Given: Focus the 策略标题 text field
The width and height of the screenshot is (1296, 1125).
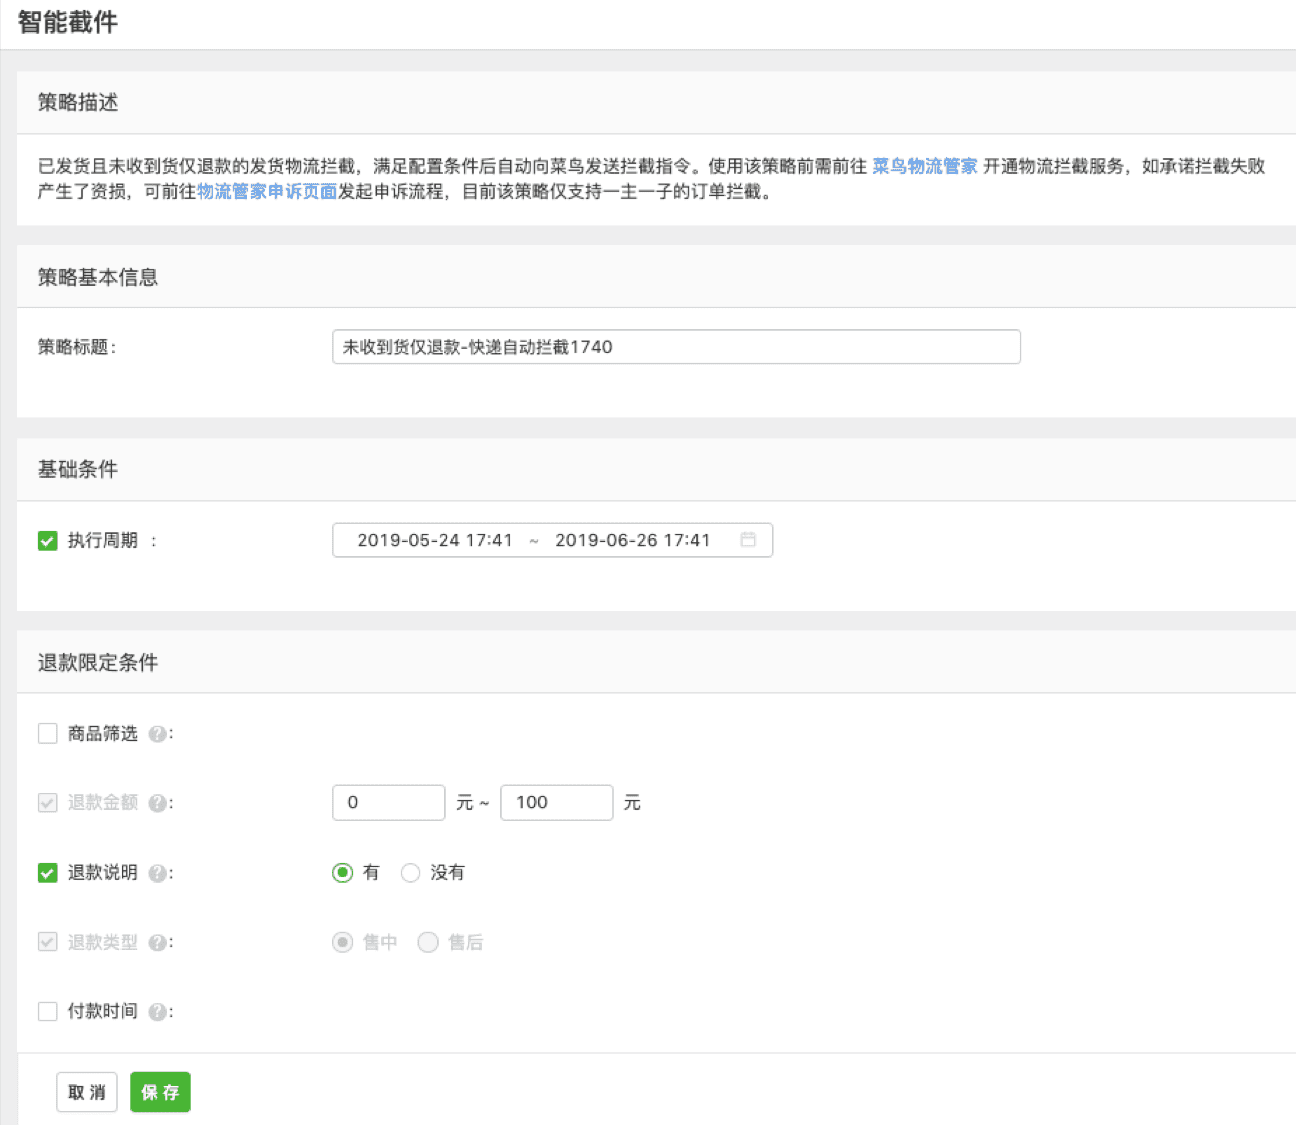Looking at the screenshot, I should click(676, 347).
